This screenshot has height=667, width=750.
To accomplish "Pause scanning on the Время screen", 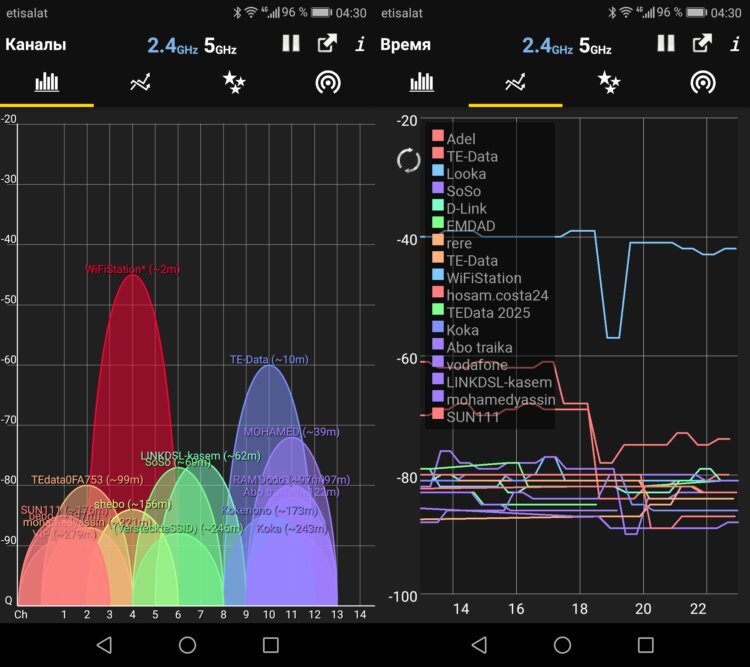I will 666,44.
